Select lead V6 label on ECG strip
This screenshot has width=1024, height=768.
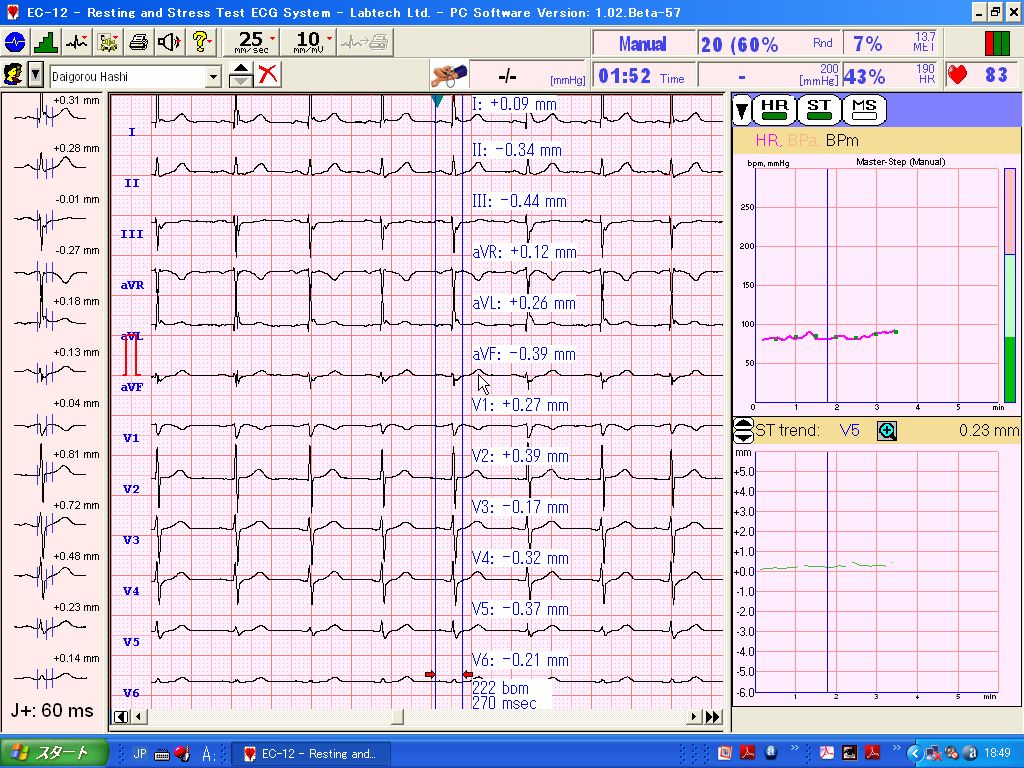click(x=131, y=692)
